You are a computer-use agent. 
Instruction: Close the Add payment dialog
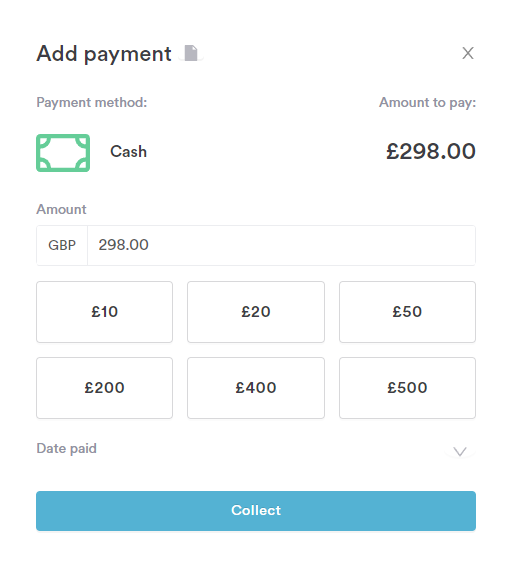(x=468, y=53)
